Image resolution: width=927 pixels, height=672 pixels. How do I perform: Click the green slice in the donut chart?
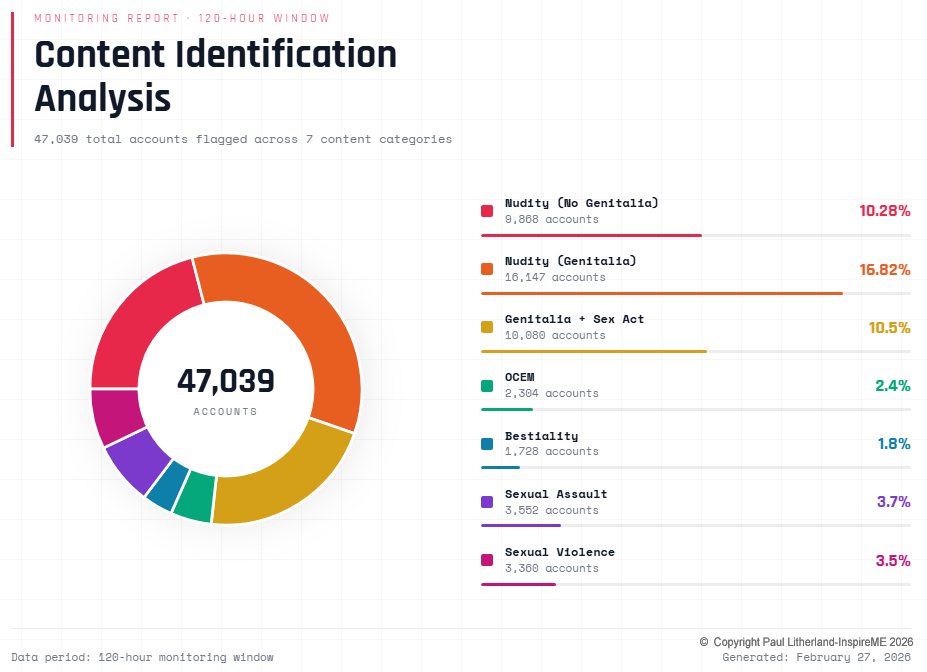click(194, 497)
